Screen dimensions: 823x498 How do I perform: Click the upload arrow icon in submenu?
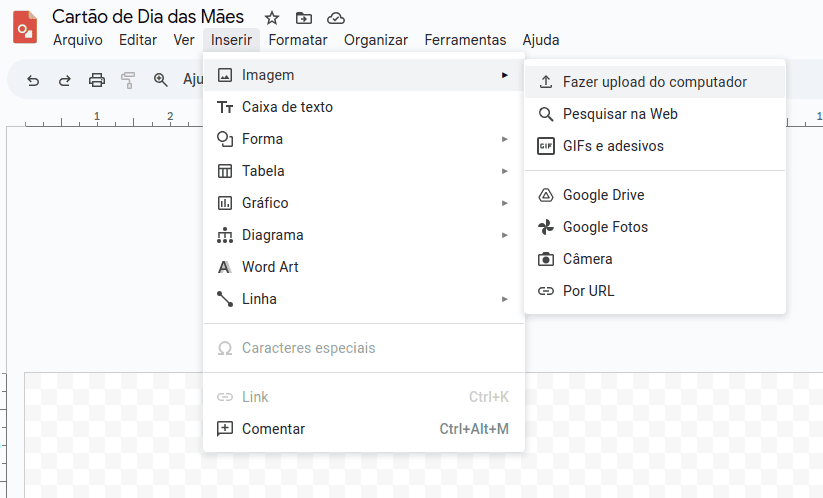click(546, 82)
